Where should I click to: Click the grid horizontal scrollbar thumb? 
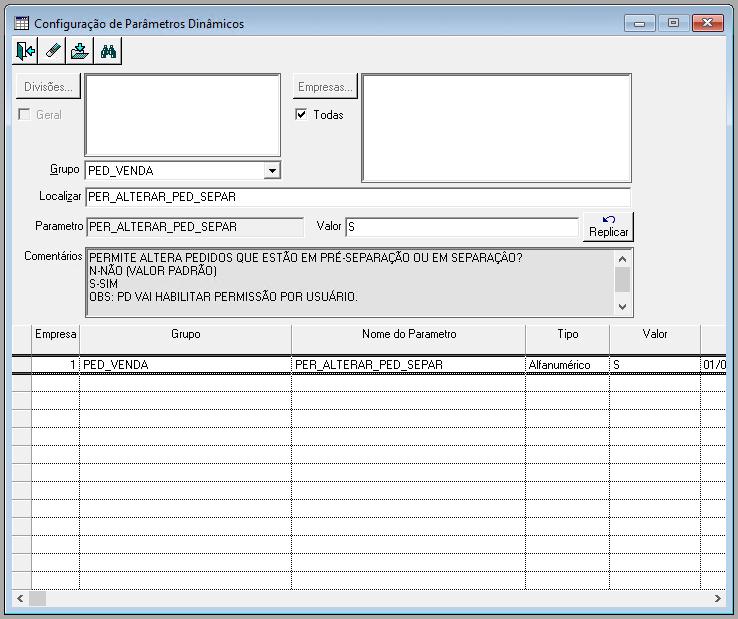(x=38, y=599)
